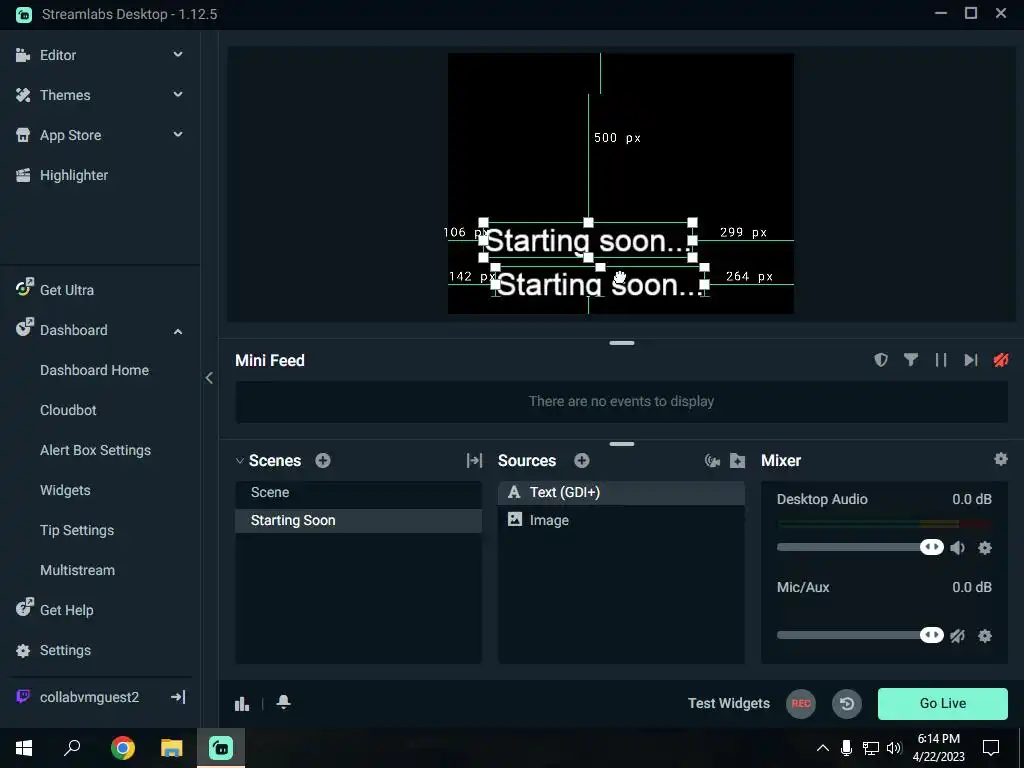Viewport: 1024px width, 768px height.
Task: Open the Themes section
Action: (65, 95)
